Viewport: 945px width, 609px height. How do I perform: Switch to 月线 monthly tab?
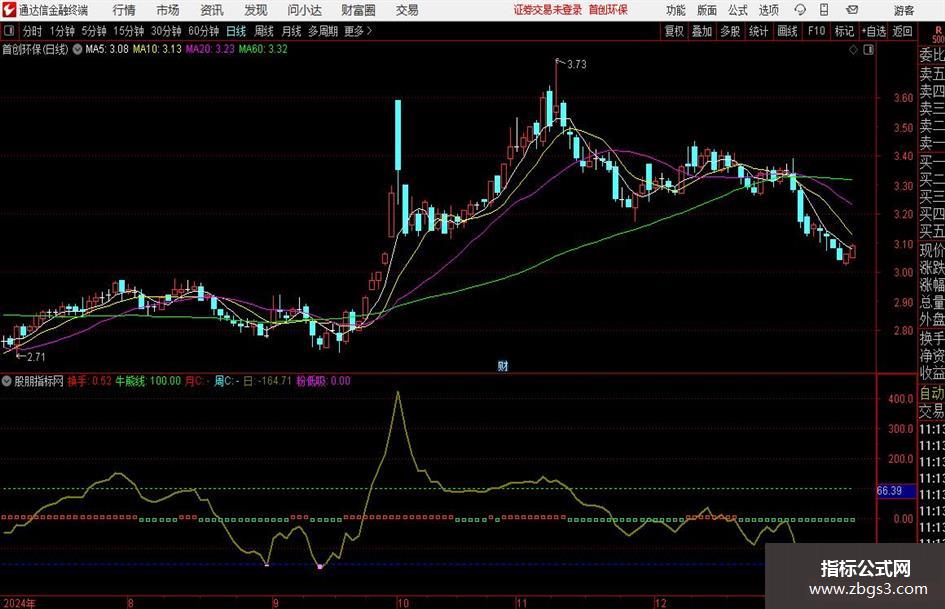[291, 31]
